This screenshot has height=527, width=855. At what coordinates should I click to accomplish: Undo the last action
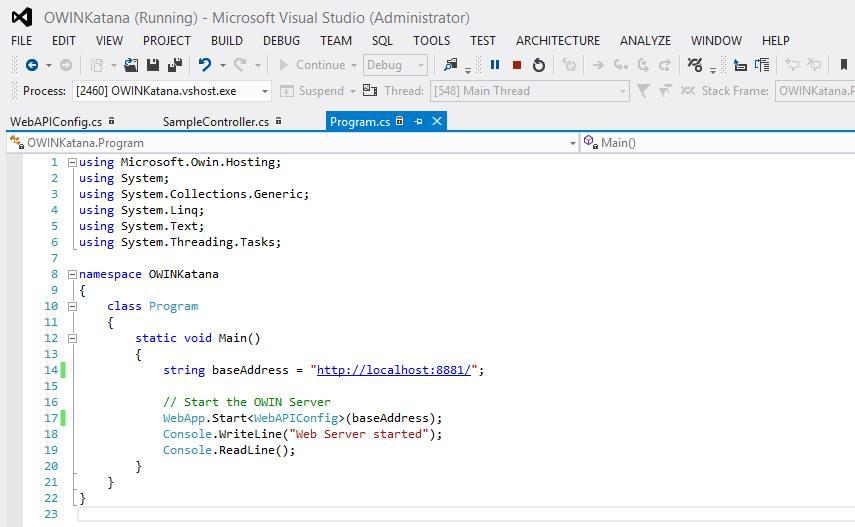point(205,65)
